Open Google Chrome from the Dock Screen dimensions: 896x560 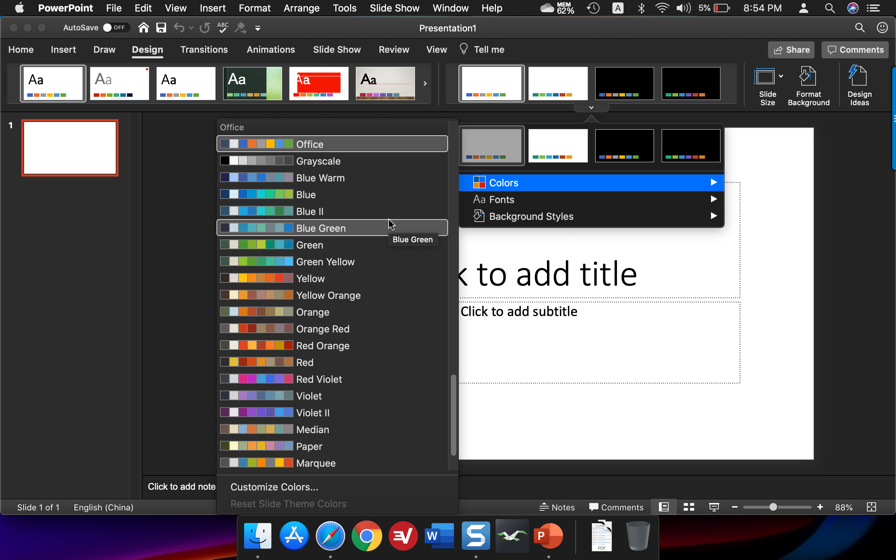click(x=366, y=536)
